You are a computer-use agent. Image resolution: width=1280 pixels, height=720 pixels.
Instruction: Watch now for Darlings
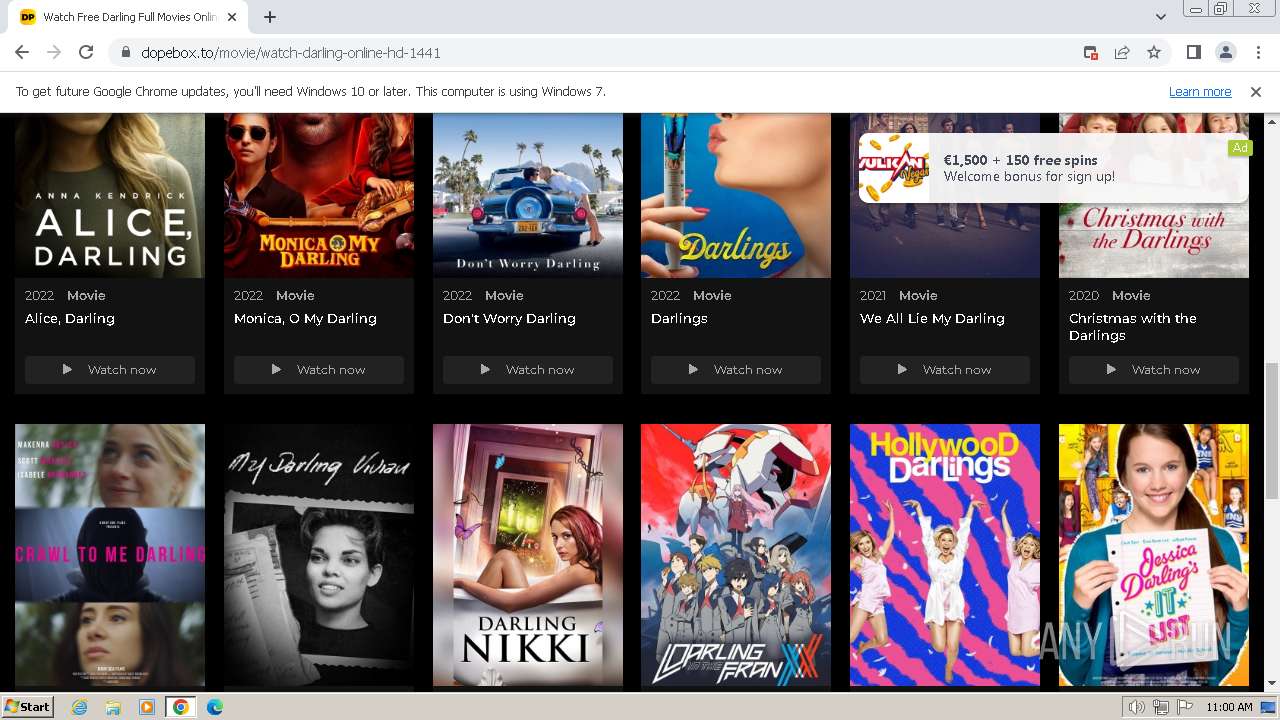tap(736, 370)
